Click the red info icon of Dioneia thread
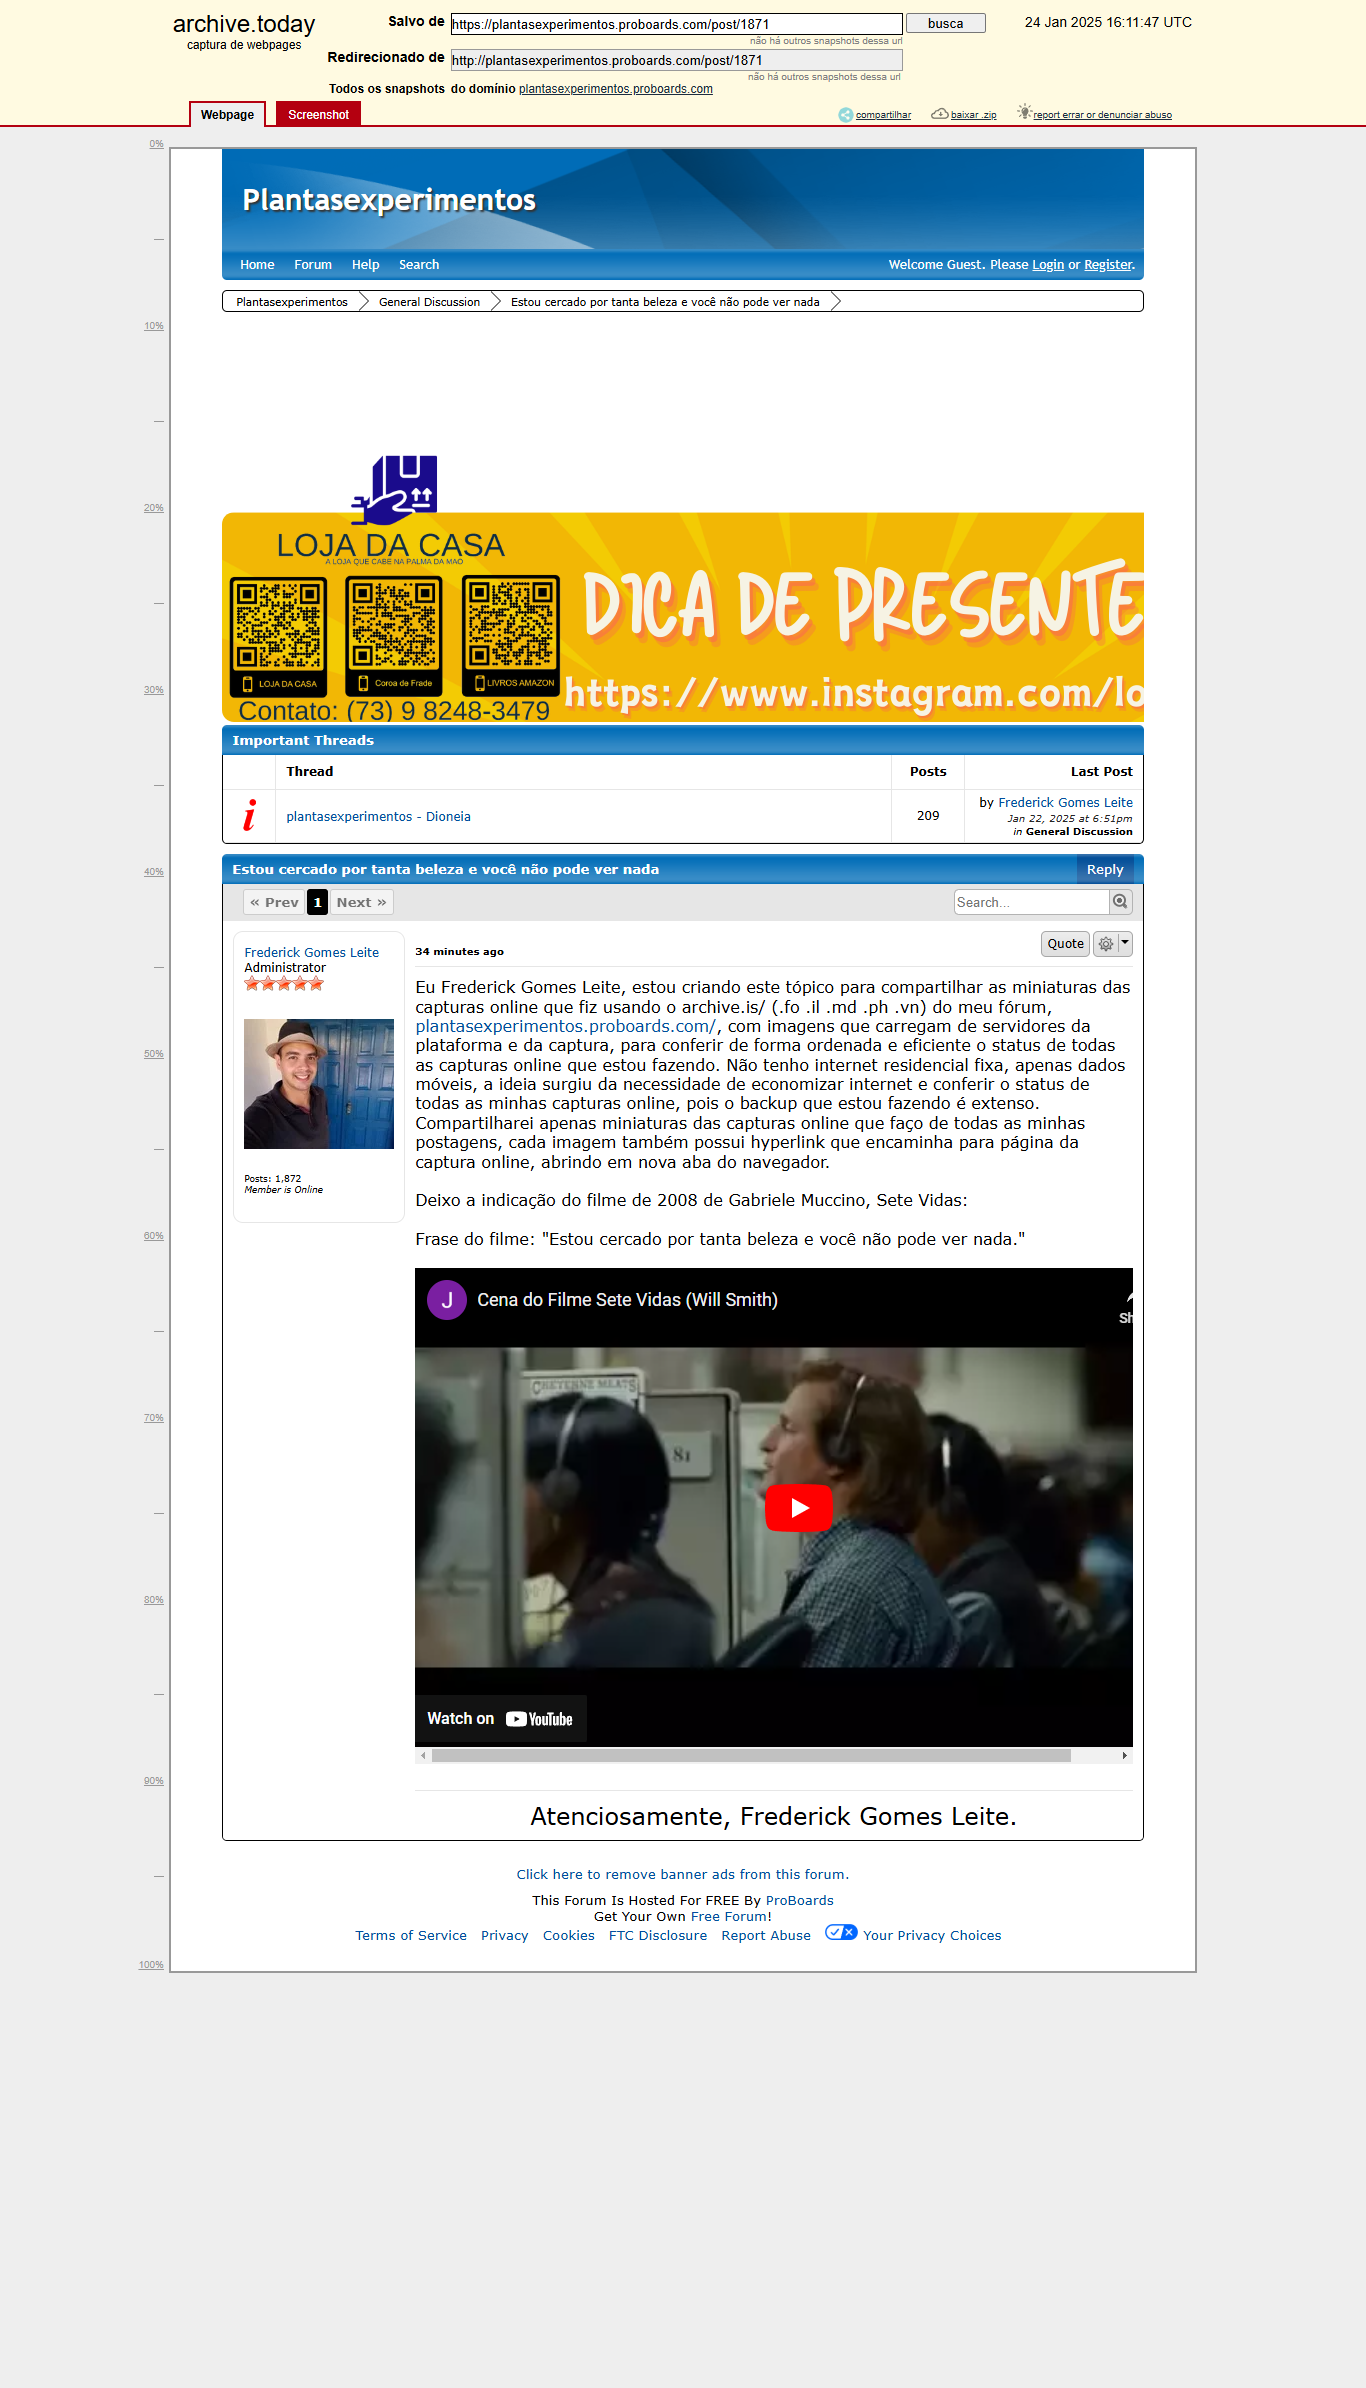This screenshot has height=2388, width=1366. click(249, 816)
